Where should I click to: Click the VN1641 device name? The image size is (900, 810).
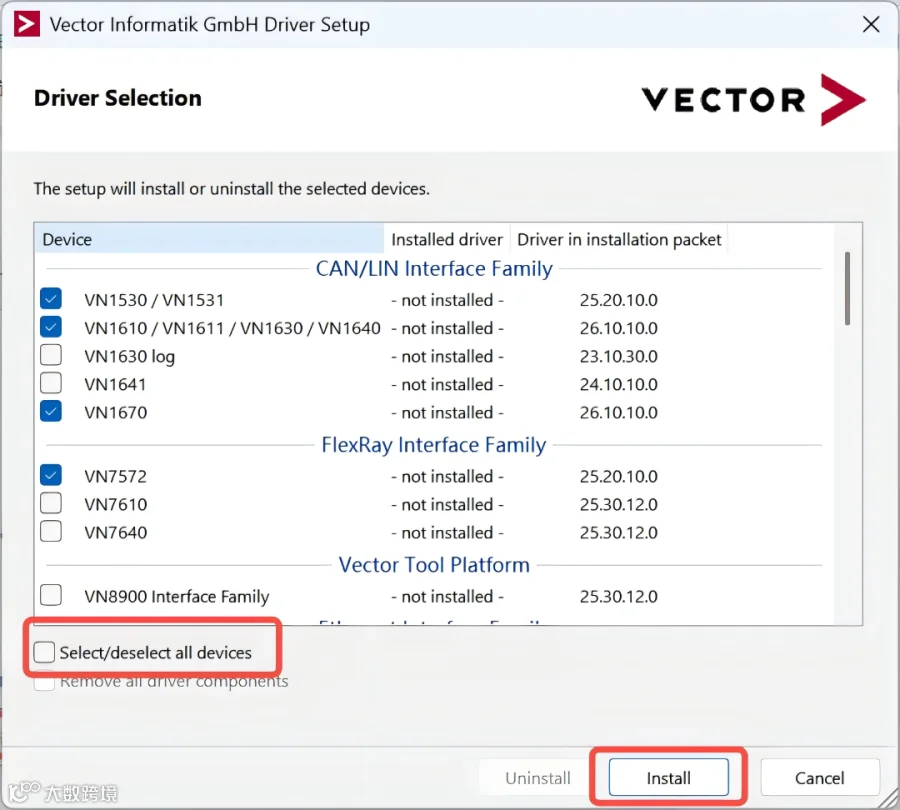[x=115, y=385]
